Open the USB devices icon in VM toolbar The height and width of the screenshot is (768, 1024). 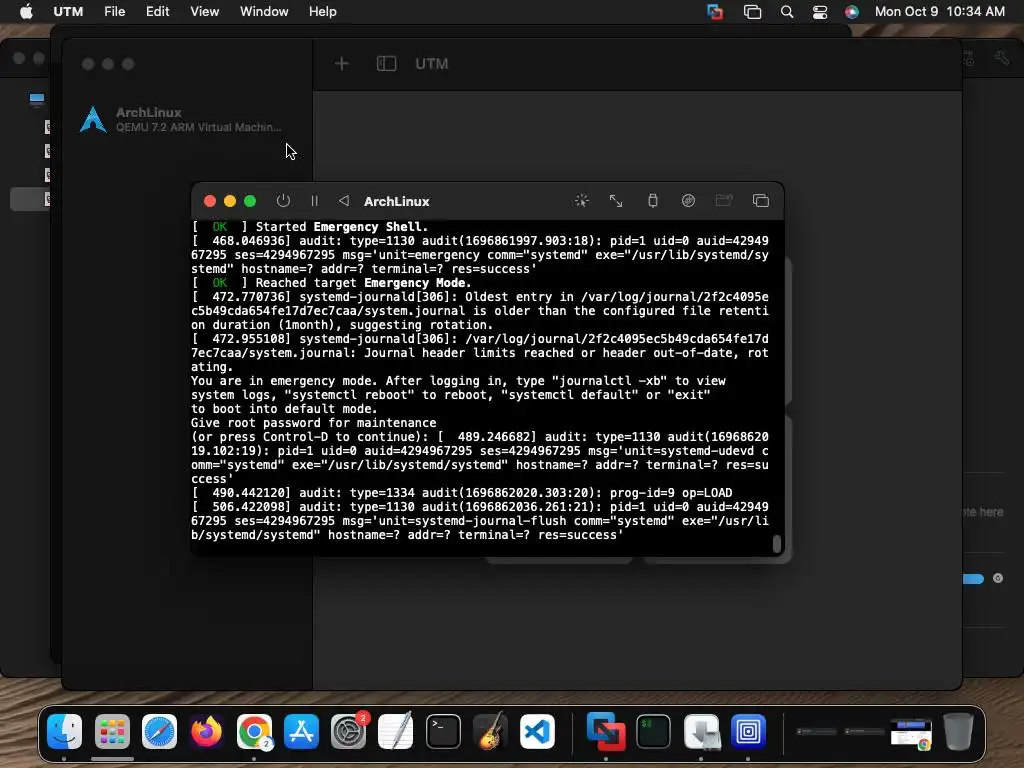coord(652,200)
